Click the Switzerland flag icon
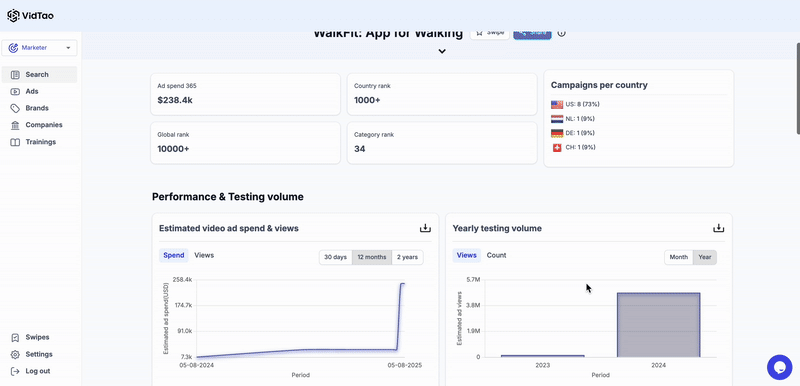The height and width of the screenshot is (386, 800). (557, 147)
